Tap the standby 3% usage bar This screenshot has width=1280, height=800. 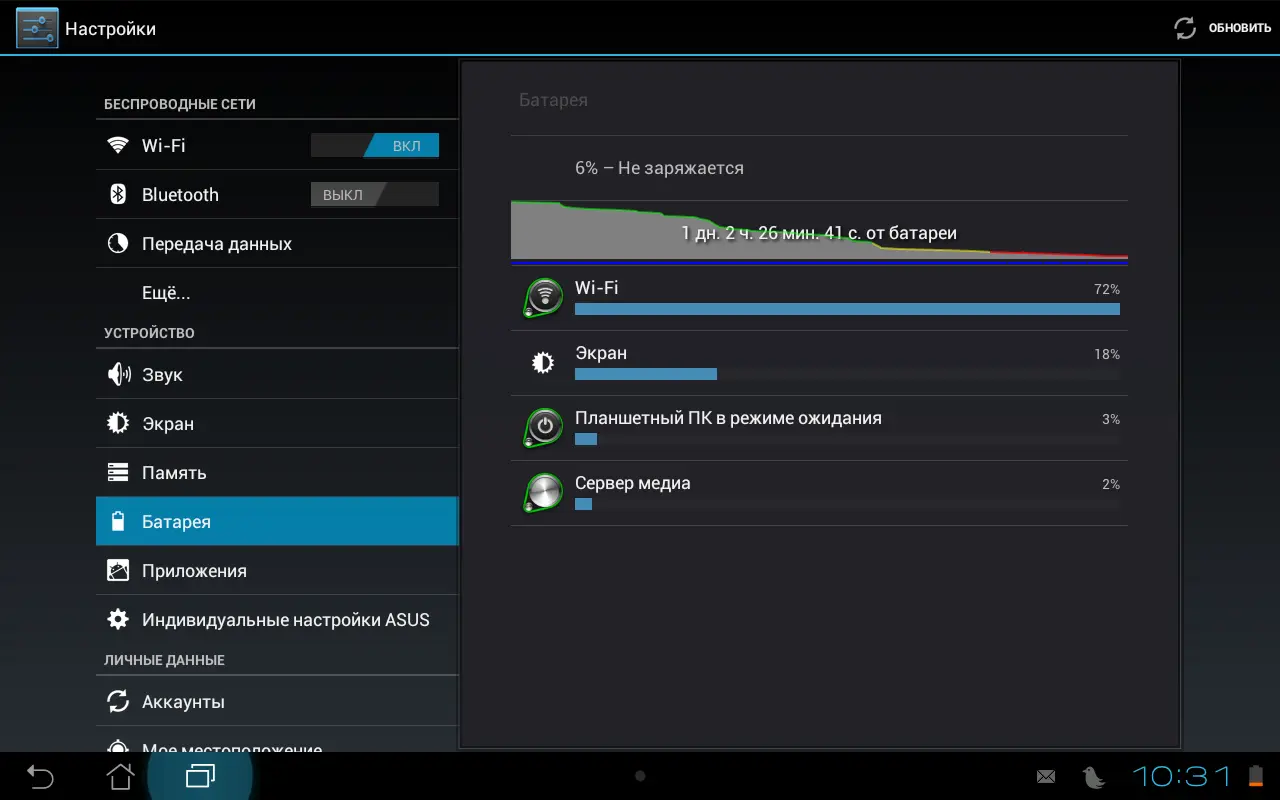click(847, 439)
